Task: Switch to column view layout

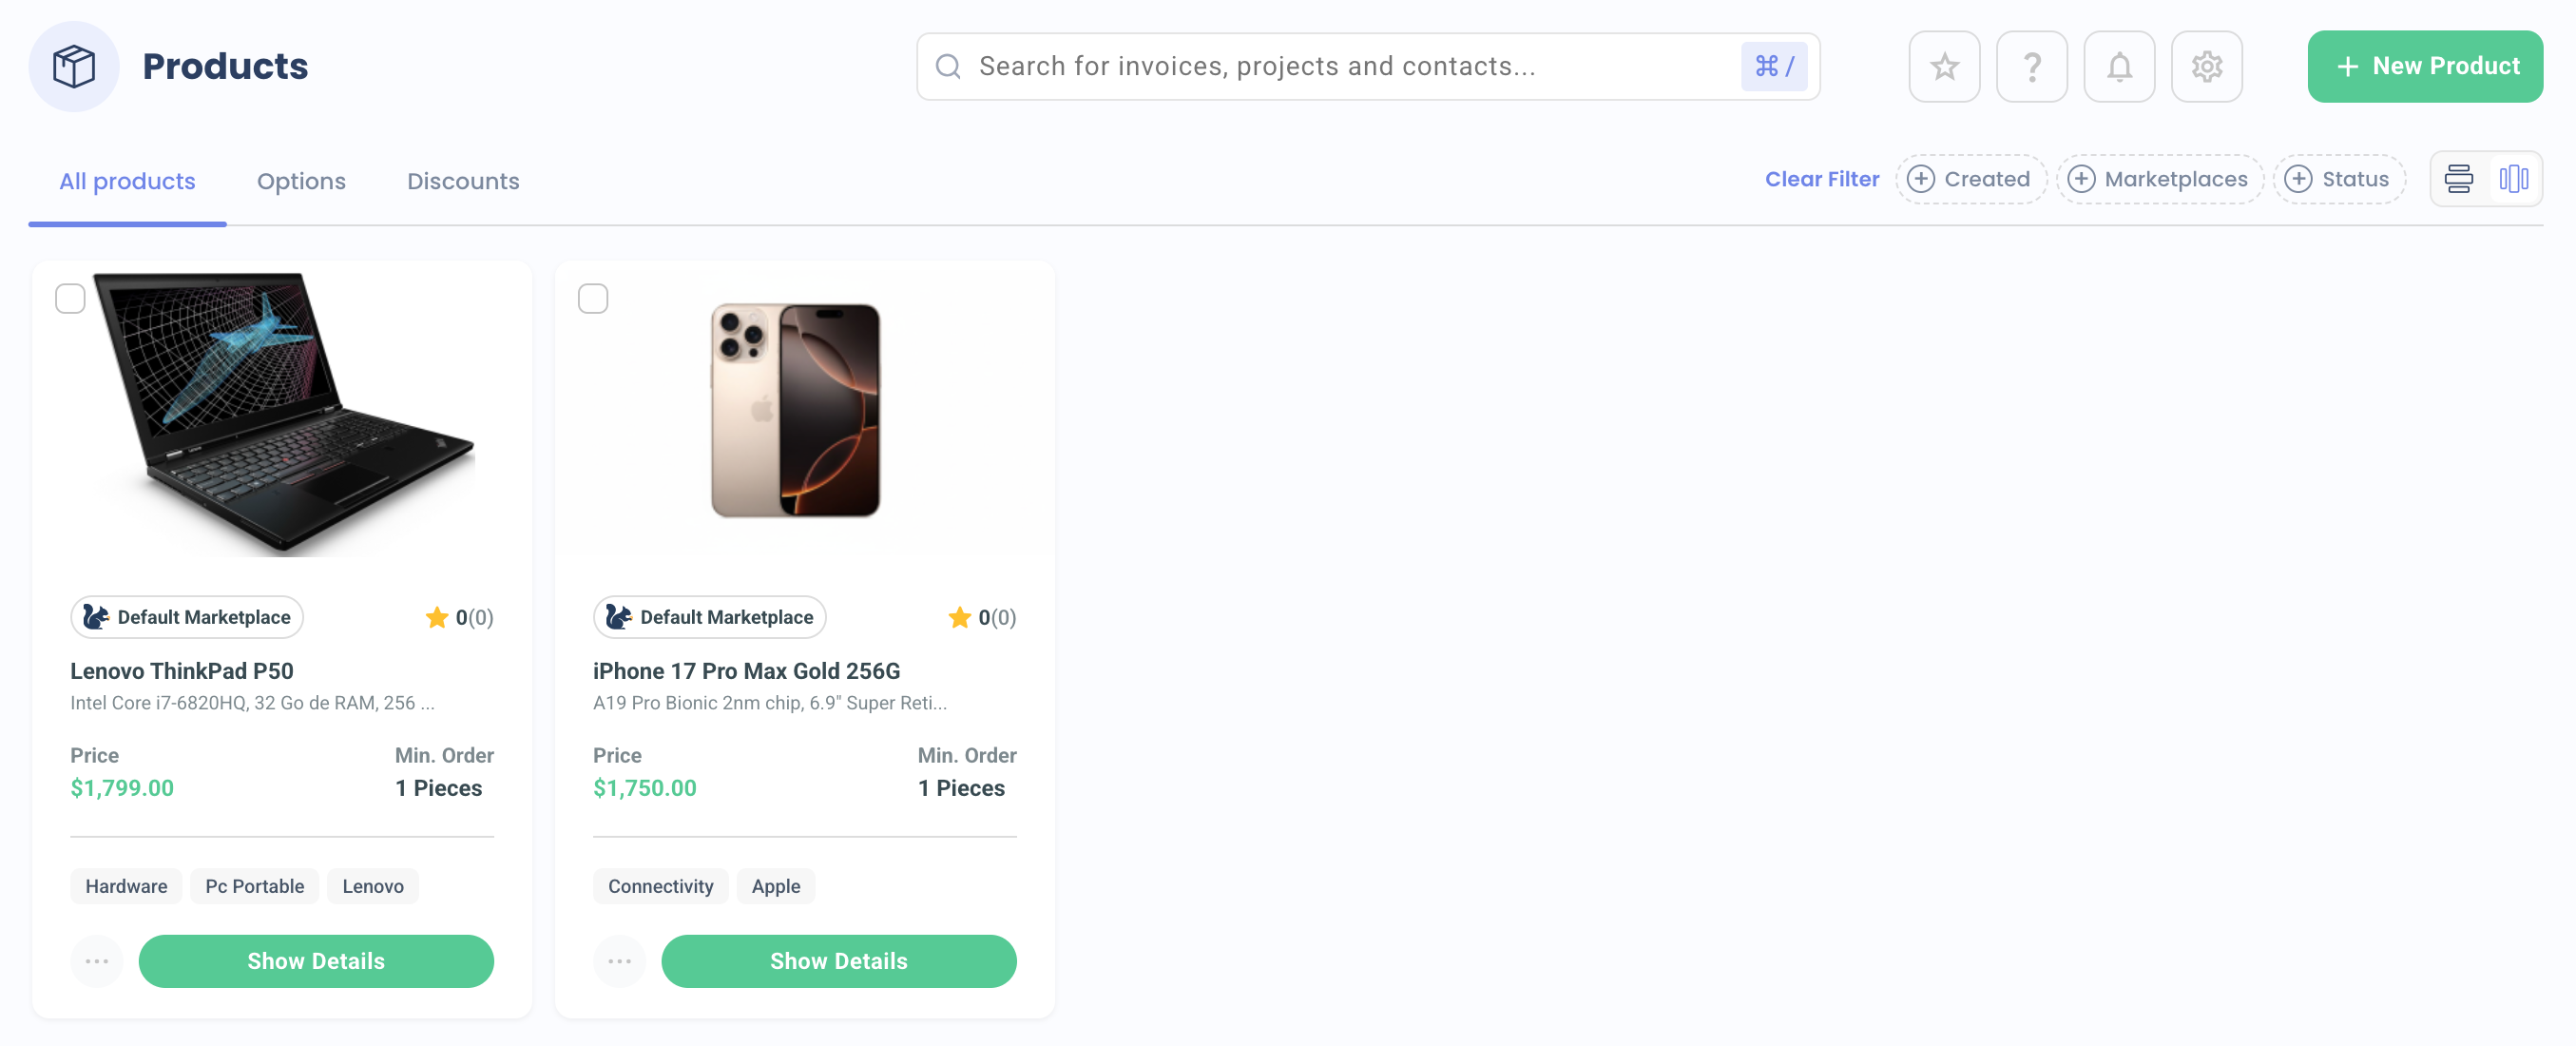Action: (2514, 178)
